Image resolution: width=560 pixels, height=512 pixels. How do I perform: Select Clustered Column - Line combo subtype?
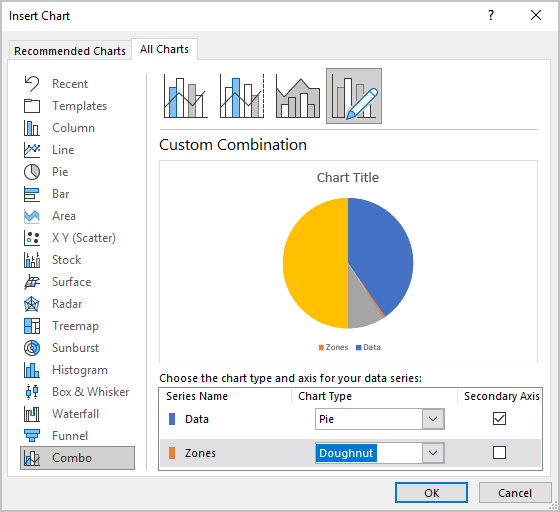point(185,96)
